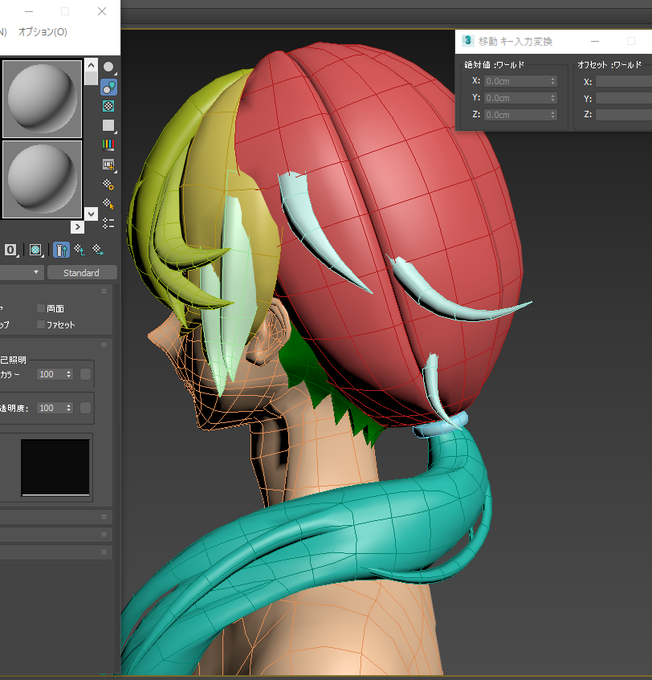Click the absolute X spinner arrows
This screenshot has height=680, width=652.
[x=553, y=81]
